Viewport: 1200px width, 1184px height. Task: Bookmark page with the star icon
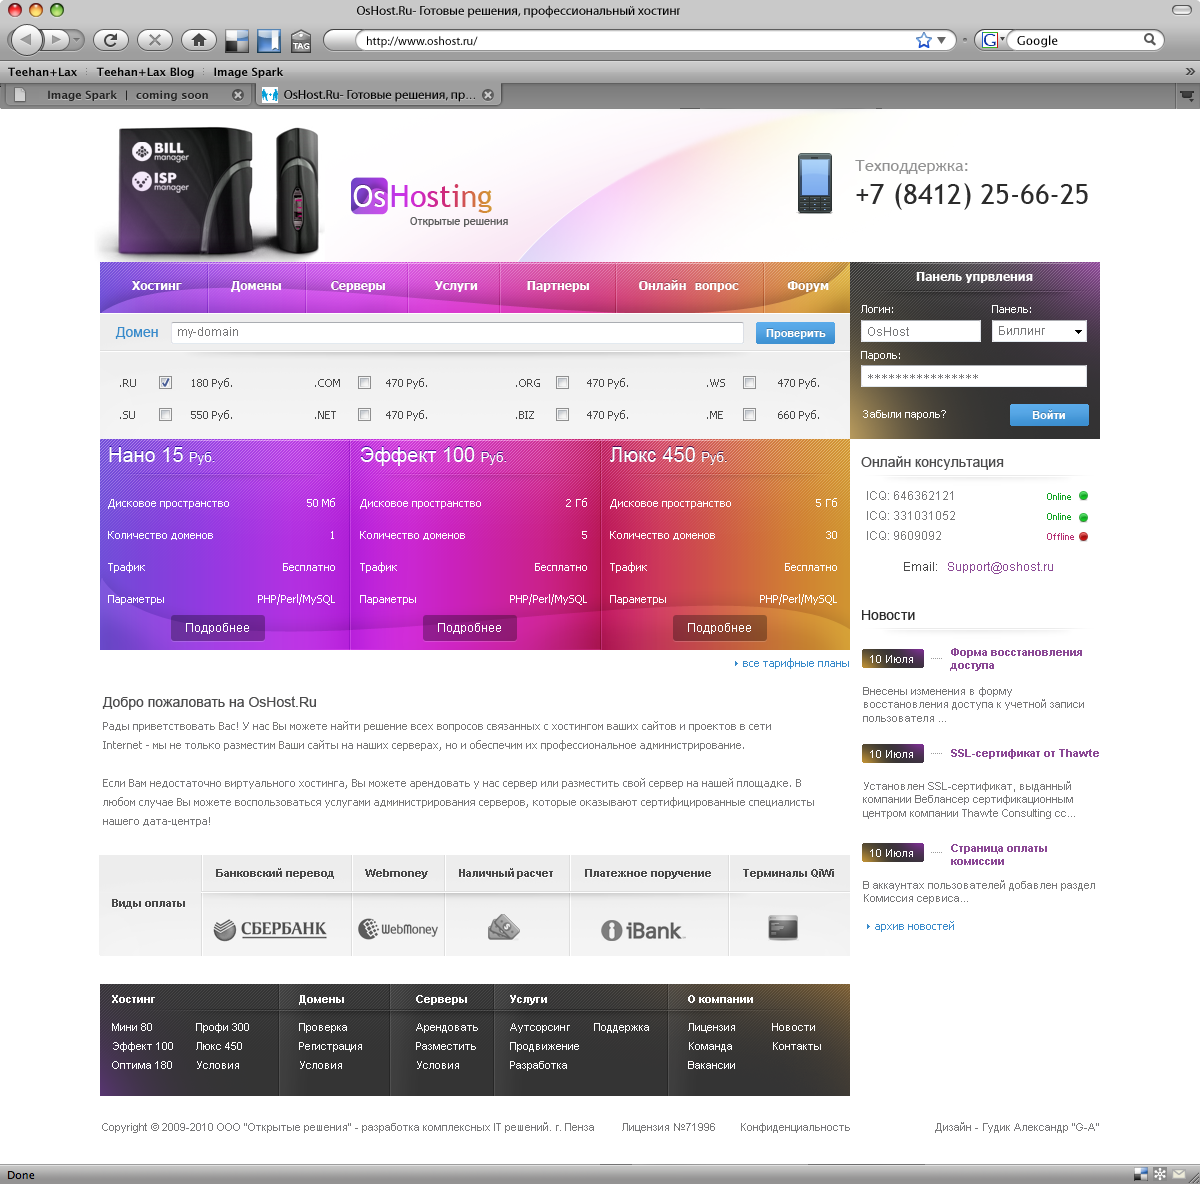(x=923, y=40)
